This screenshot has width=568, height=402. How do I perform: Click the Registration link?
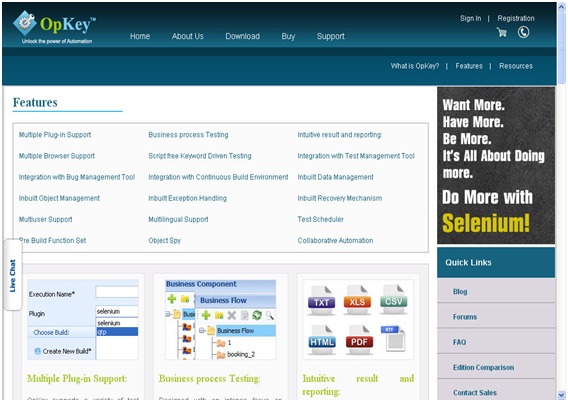coord(516,18)
